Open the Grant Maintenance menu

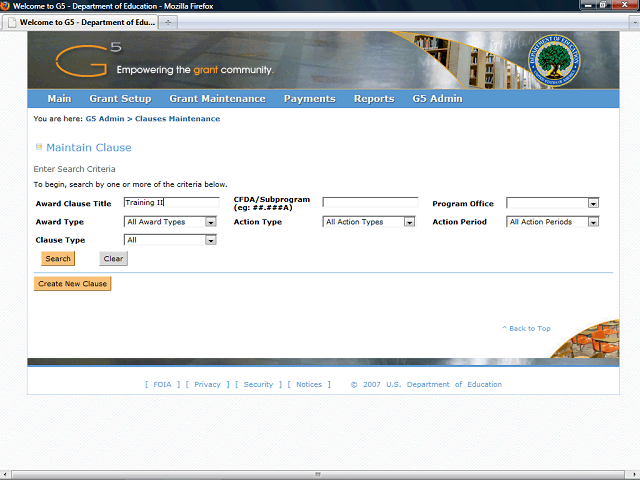(x=218, y=99)
